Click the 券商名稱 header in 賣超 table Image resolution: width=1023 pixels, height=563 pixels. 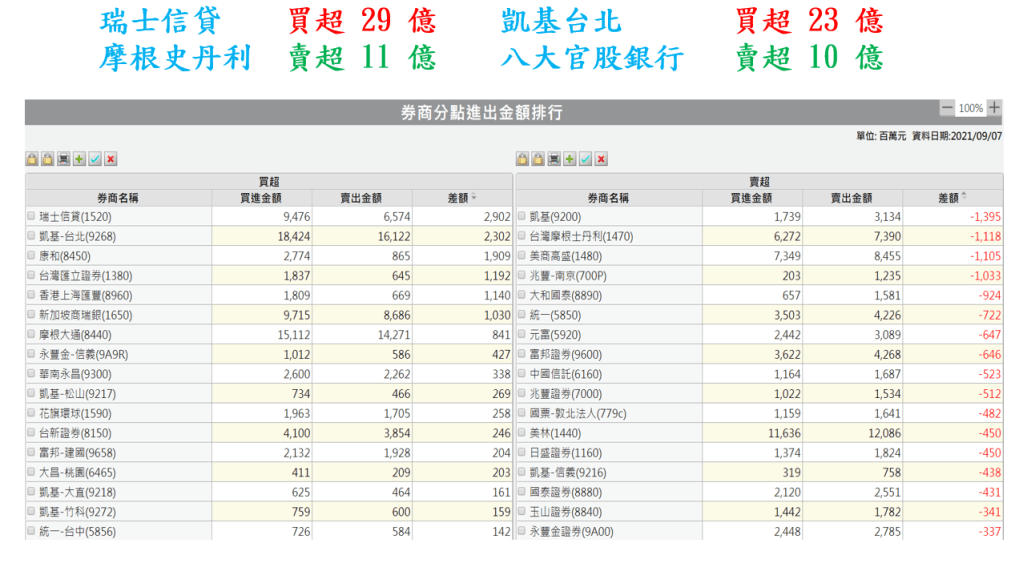point(608,198)
